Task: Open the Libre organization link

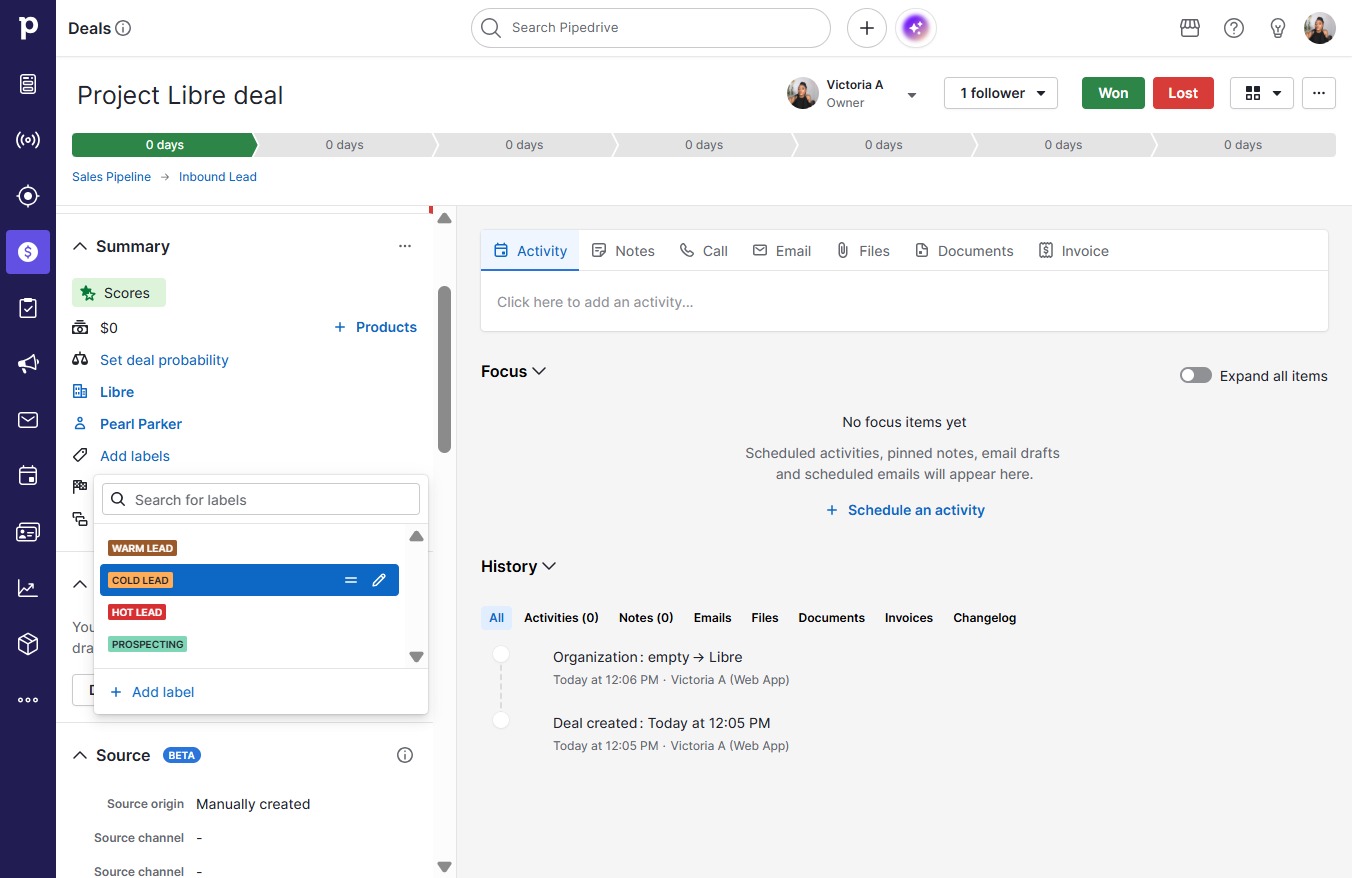Action: pyautogui.click(x=117, y=392)
